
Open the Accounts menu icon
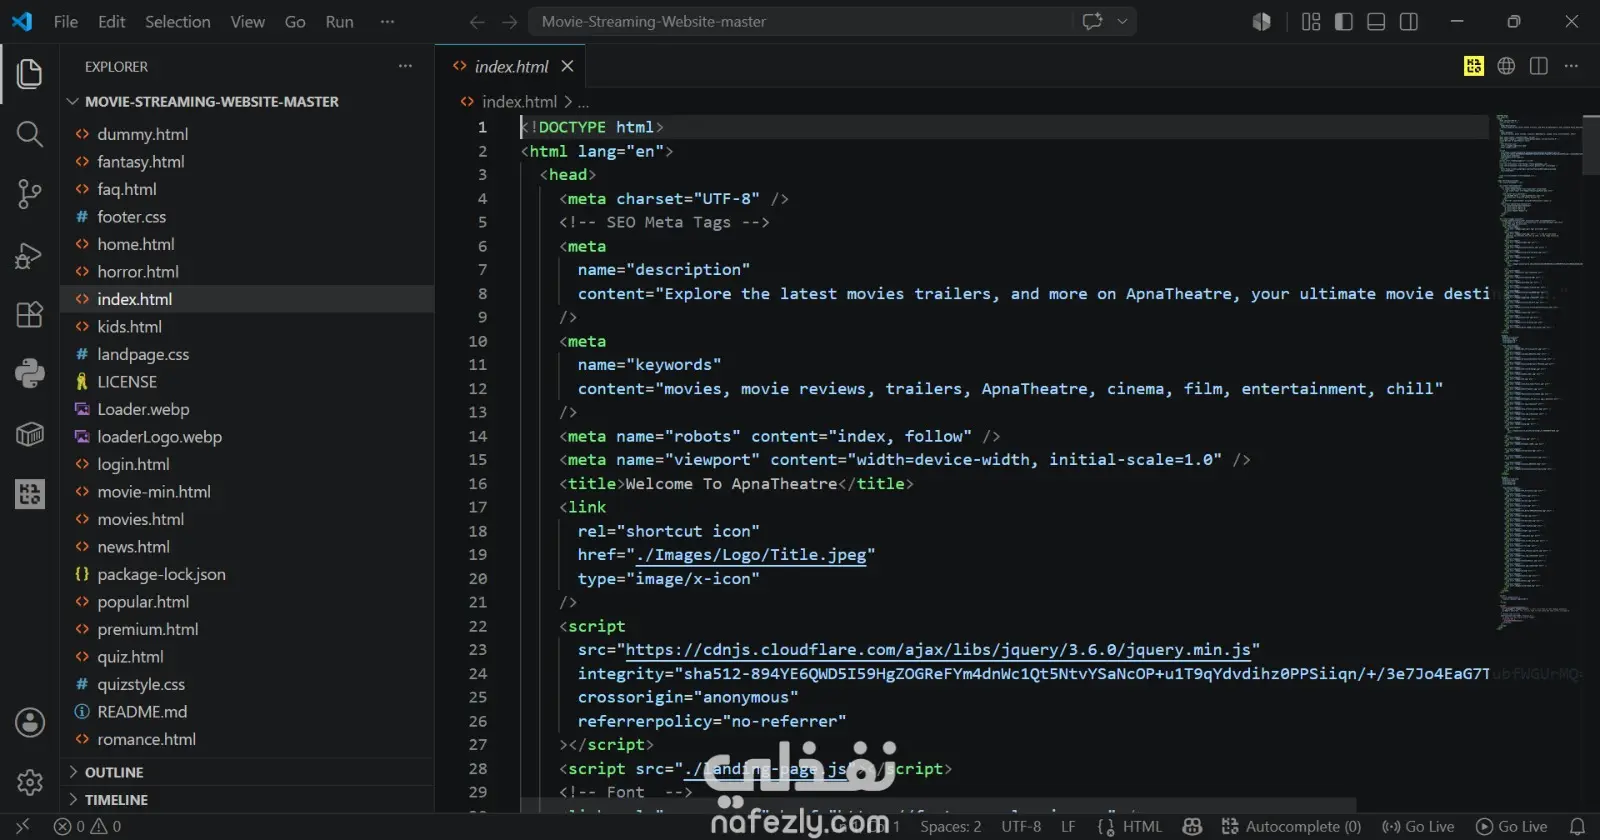point(30,722)
